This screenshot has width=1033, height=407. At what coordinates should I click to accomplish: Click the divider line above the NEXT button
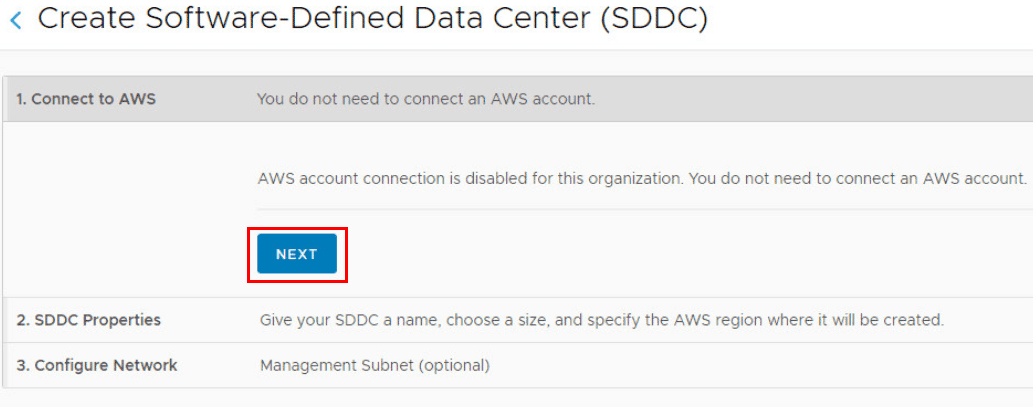coord(640,210)
